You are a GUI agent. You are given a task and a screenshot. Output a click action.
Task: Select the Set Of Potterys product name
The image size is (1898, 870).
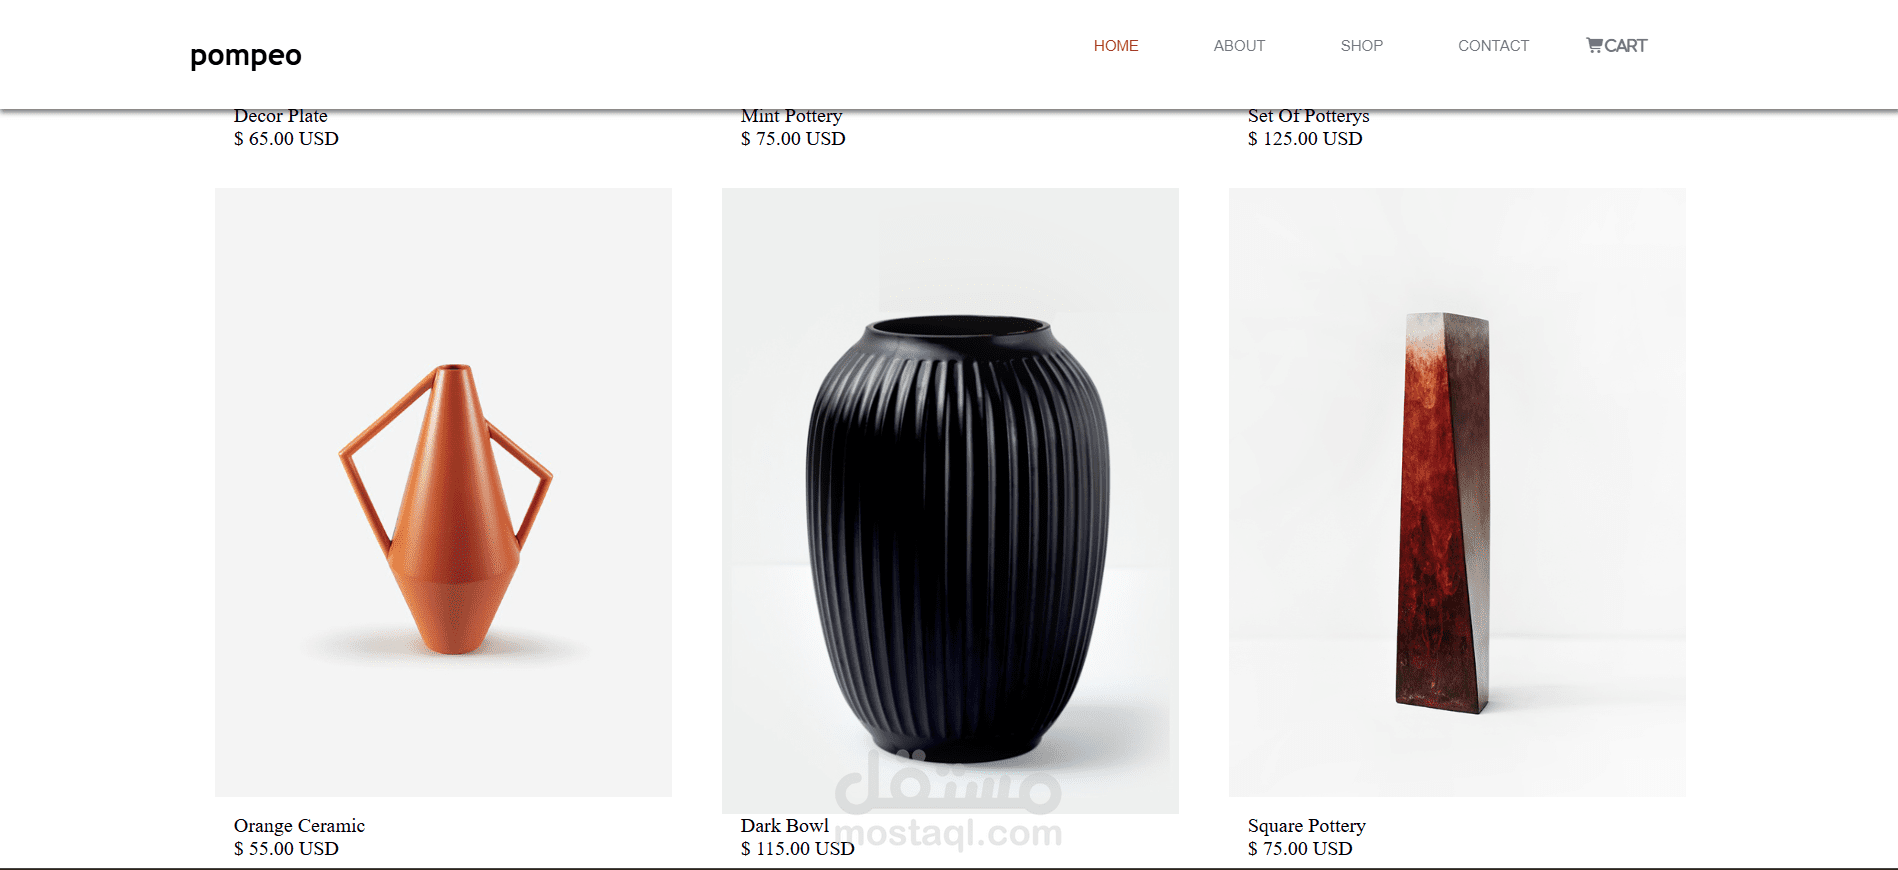1309,116
